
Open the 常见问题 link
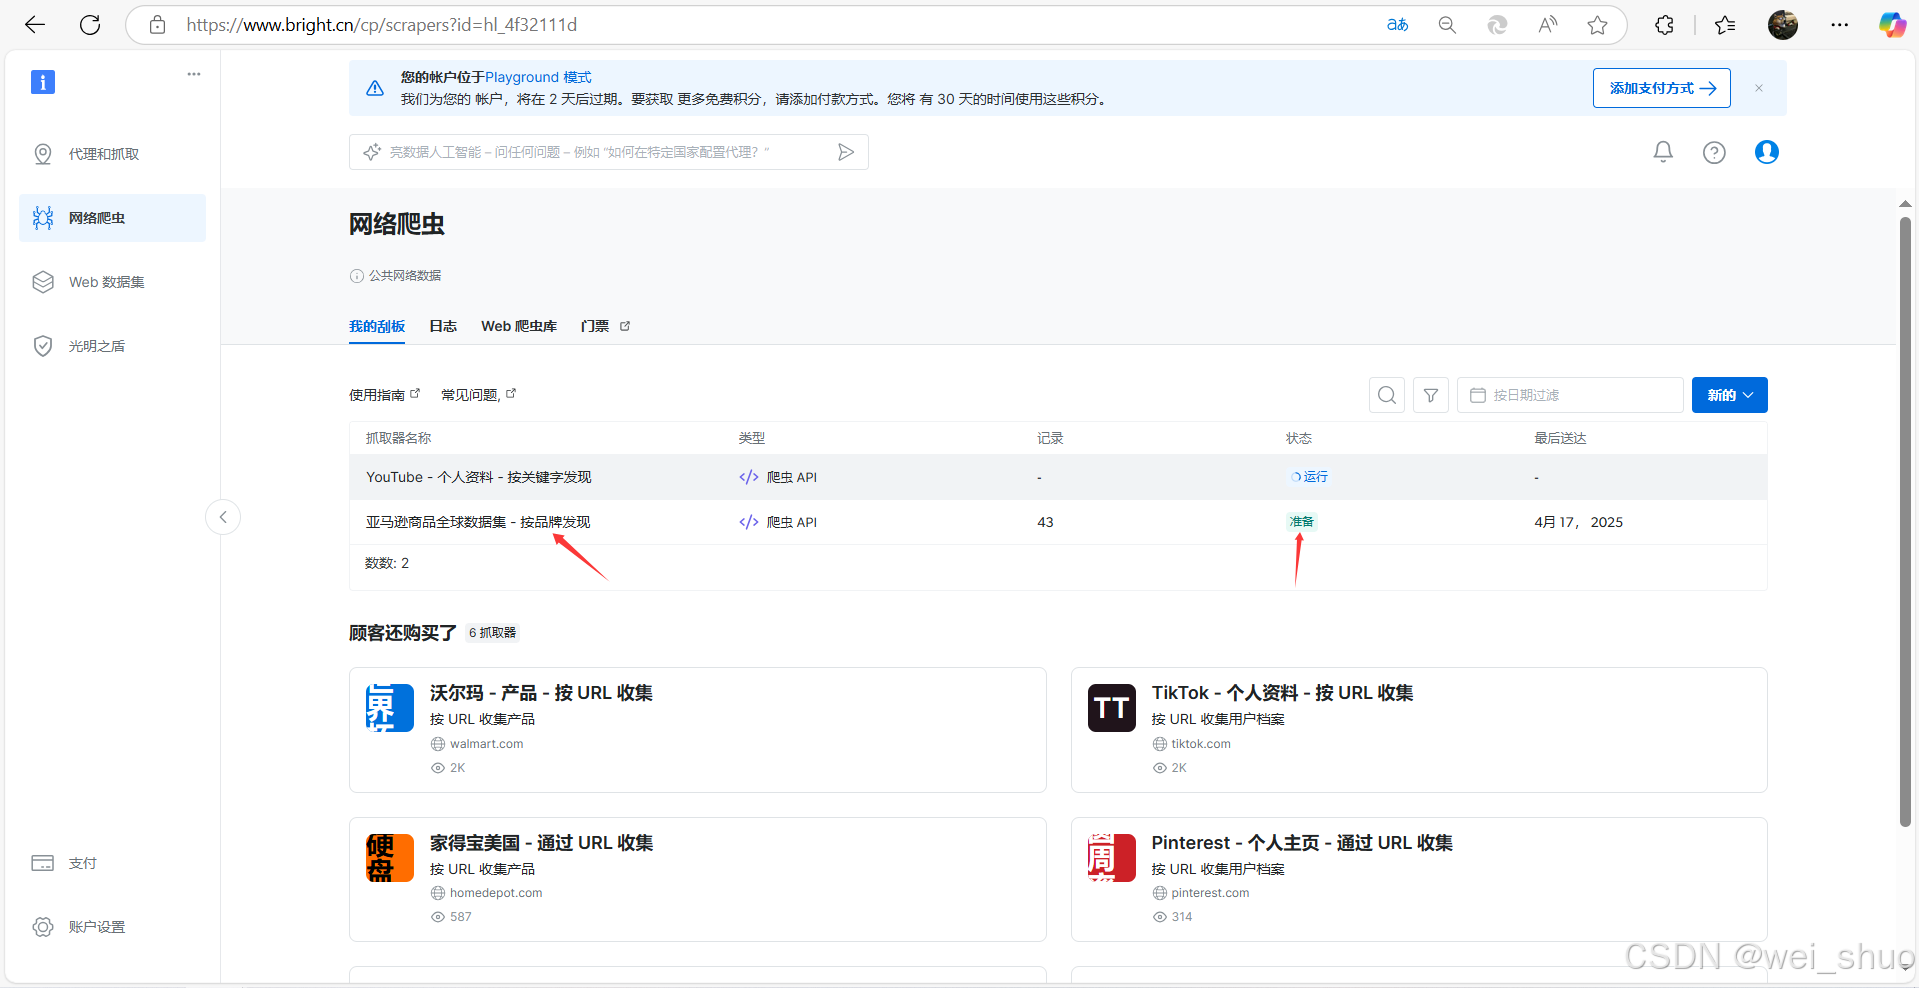(x=478, y=395)
